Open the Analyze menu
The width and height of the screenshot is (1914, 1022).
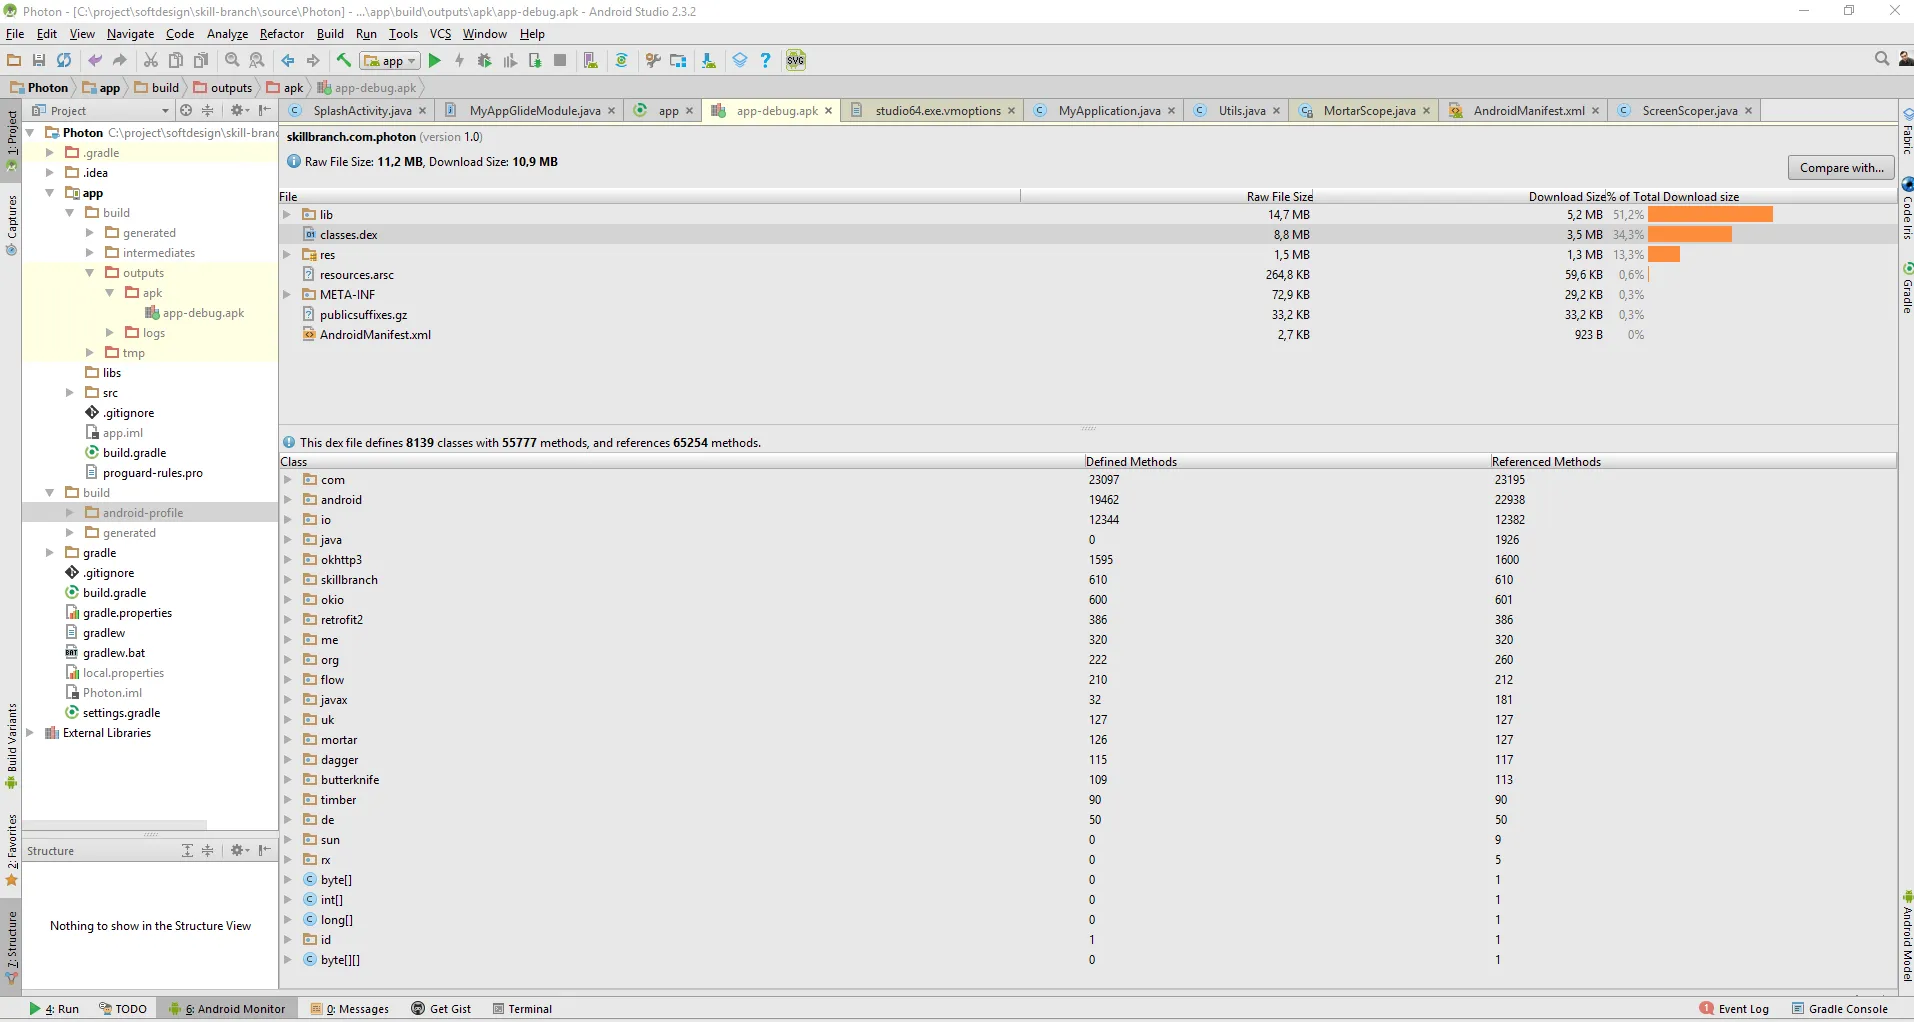227,34
